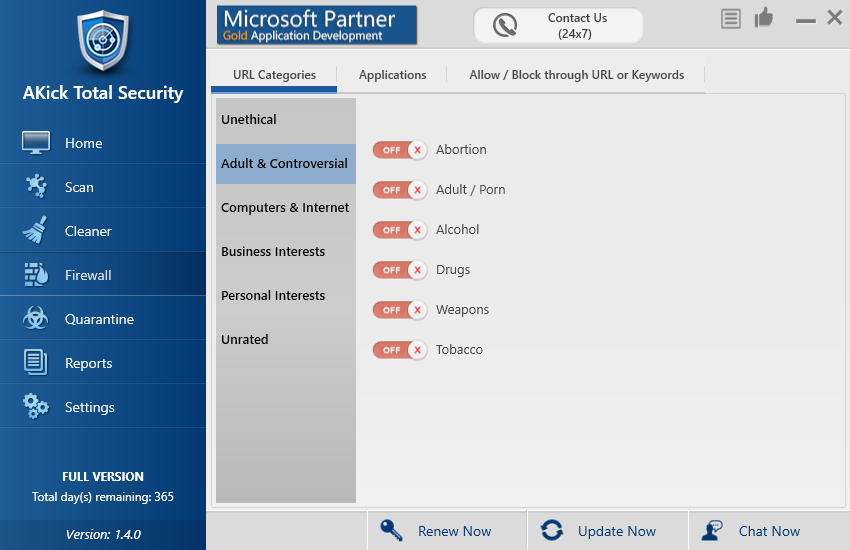
Task: Turn on the Drugs category switch
Action: (x=400, y=270)
